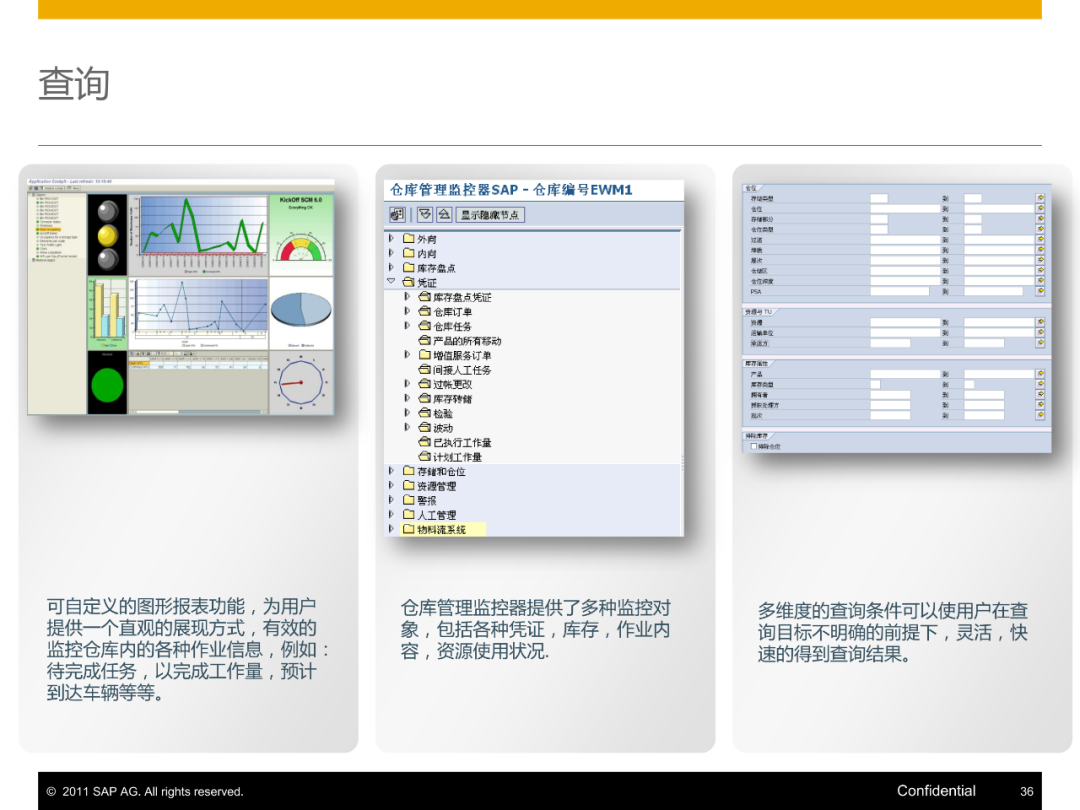Expand the 外向 folder node
Viewport: 1080px width, 810px height.
pos(391,238)
